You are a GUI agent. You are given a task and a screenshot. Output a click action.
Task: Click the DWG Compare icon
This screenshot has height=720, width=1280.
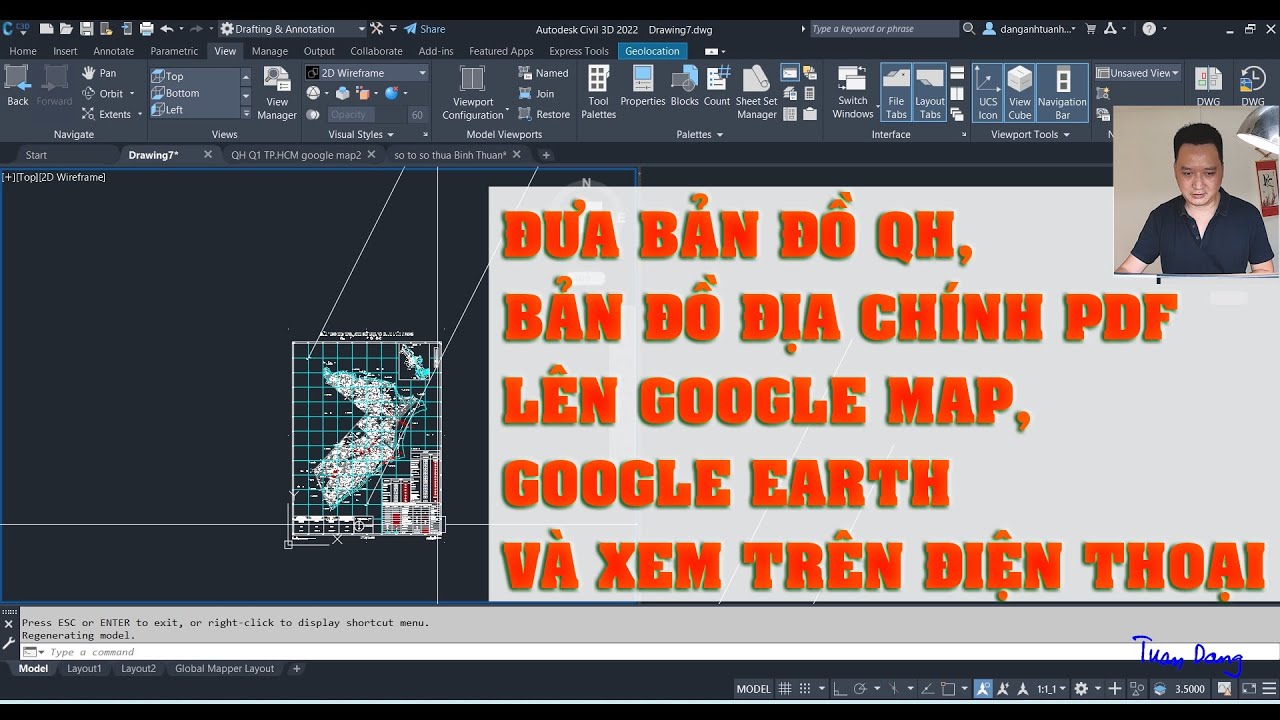click(x=1208, y=86)
